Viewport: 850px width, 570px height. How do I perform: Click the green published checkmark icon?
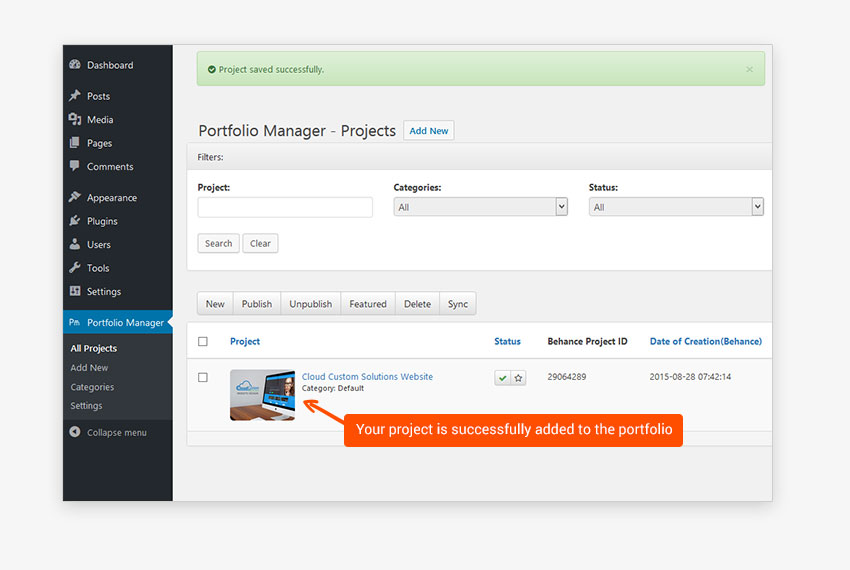502,378
